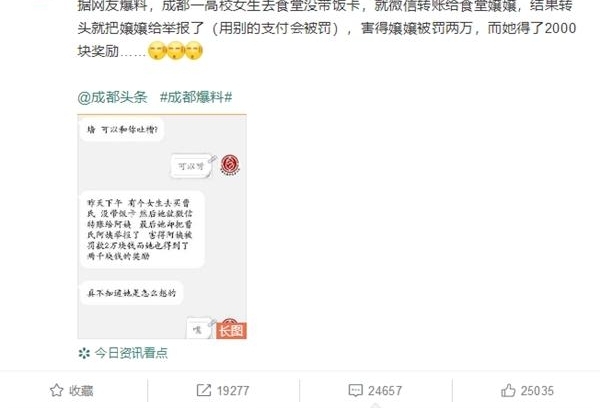Viewport: 600px width, 408px height.
Task: Open the @成都头条 mention link
Action: tap(112, 97)
